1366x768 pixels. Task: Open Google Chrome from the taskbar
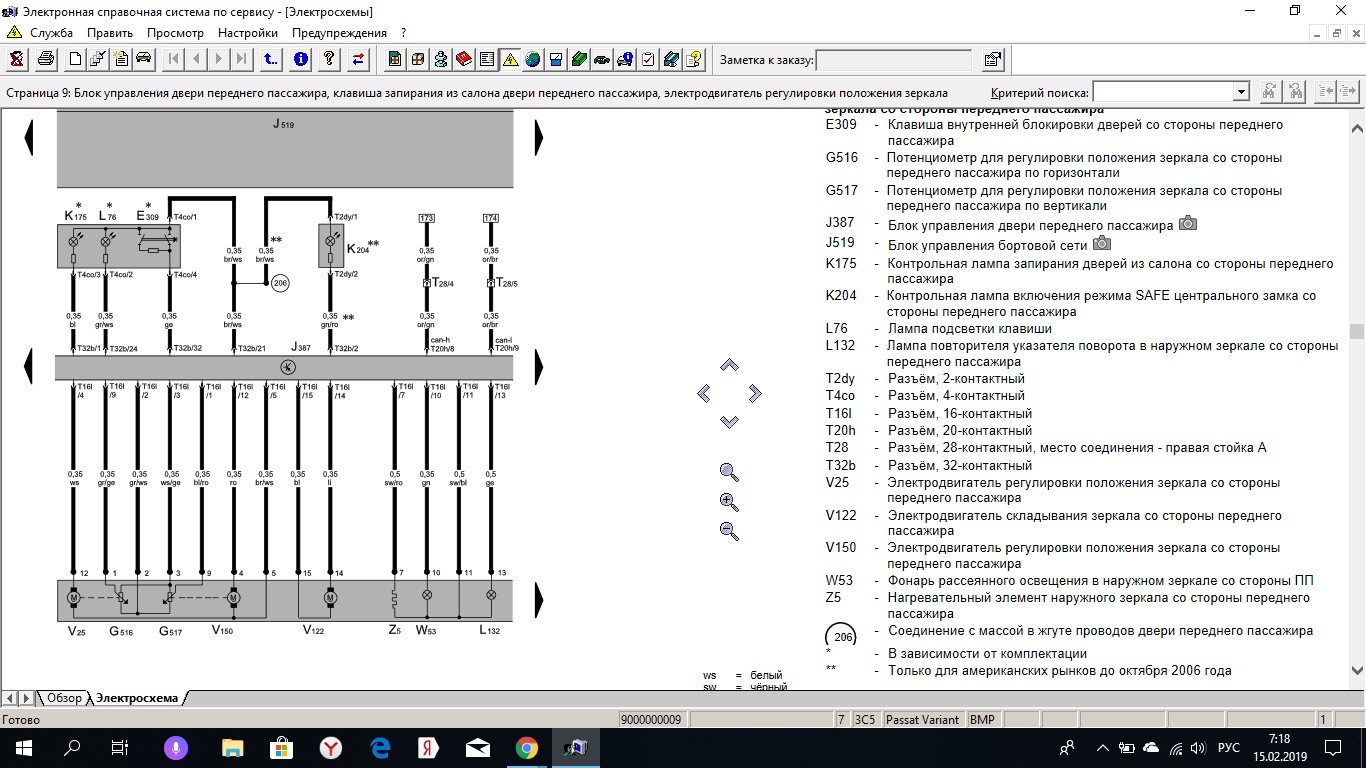coord(527,748)
